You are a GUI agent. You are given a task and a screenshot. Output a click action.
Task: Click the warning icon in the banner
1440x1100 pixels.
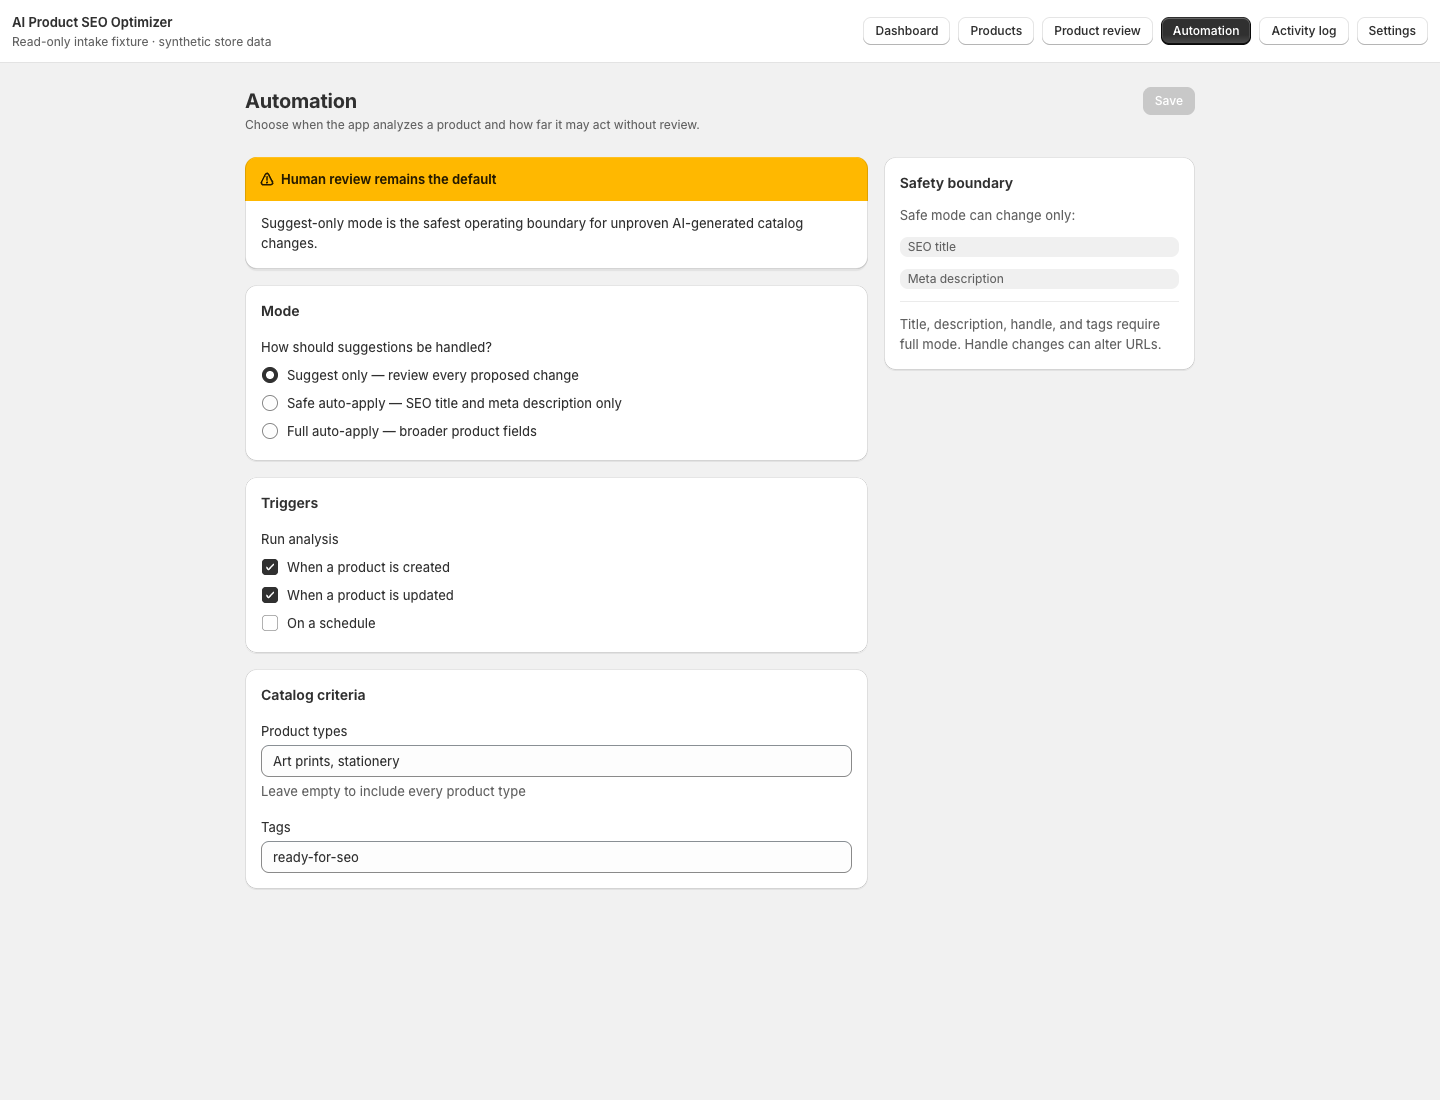267,180
